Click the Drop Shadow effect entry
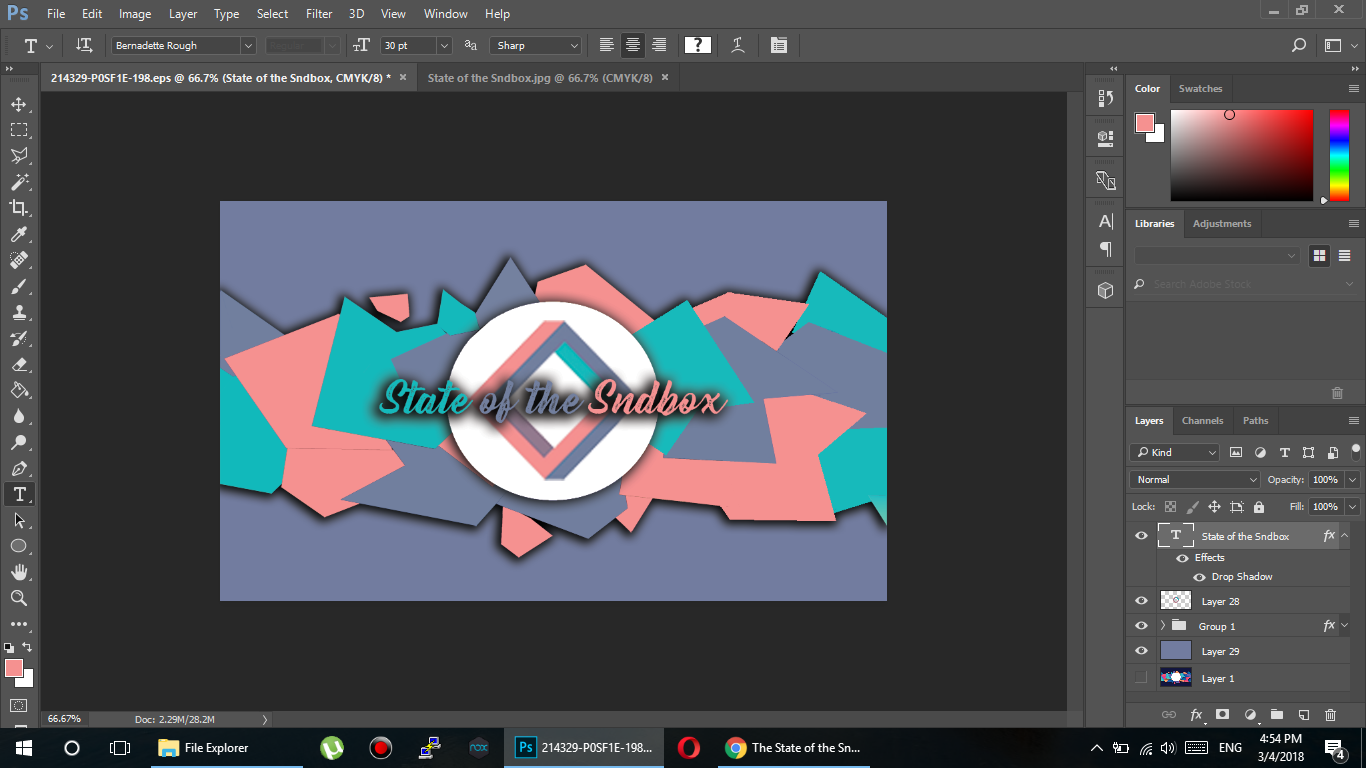This screenshot has height=768, width=1366. 1239,576
